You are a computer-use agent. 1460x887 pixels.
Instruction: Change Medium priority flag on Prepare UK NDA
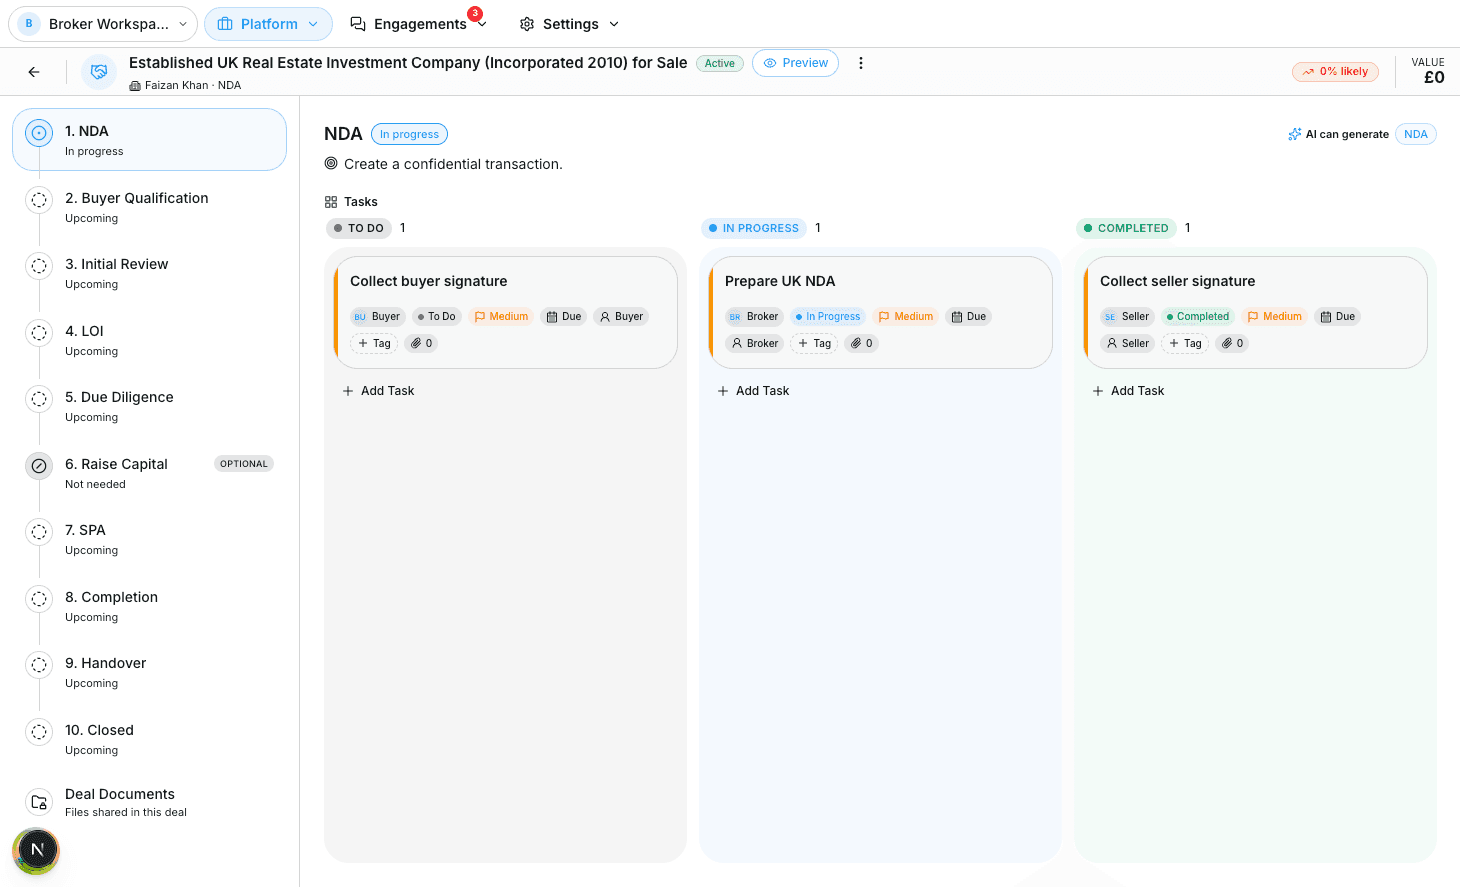[906, 316]
